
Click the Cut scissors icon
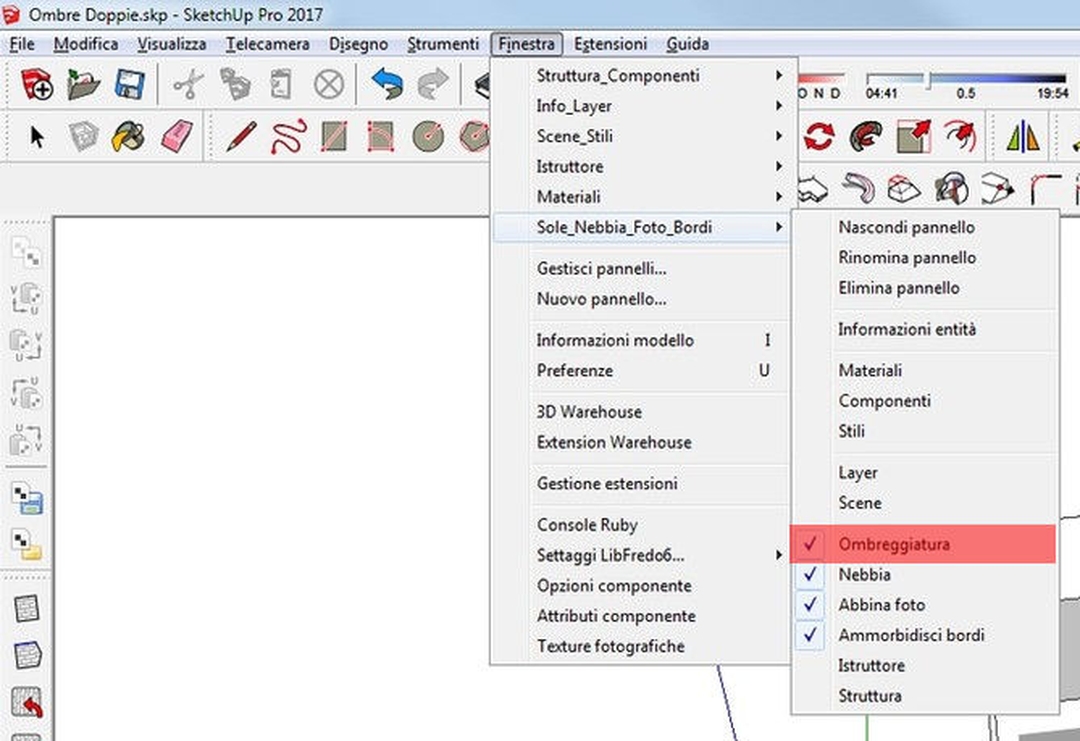[187, 85]
